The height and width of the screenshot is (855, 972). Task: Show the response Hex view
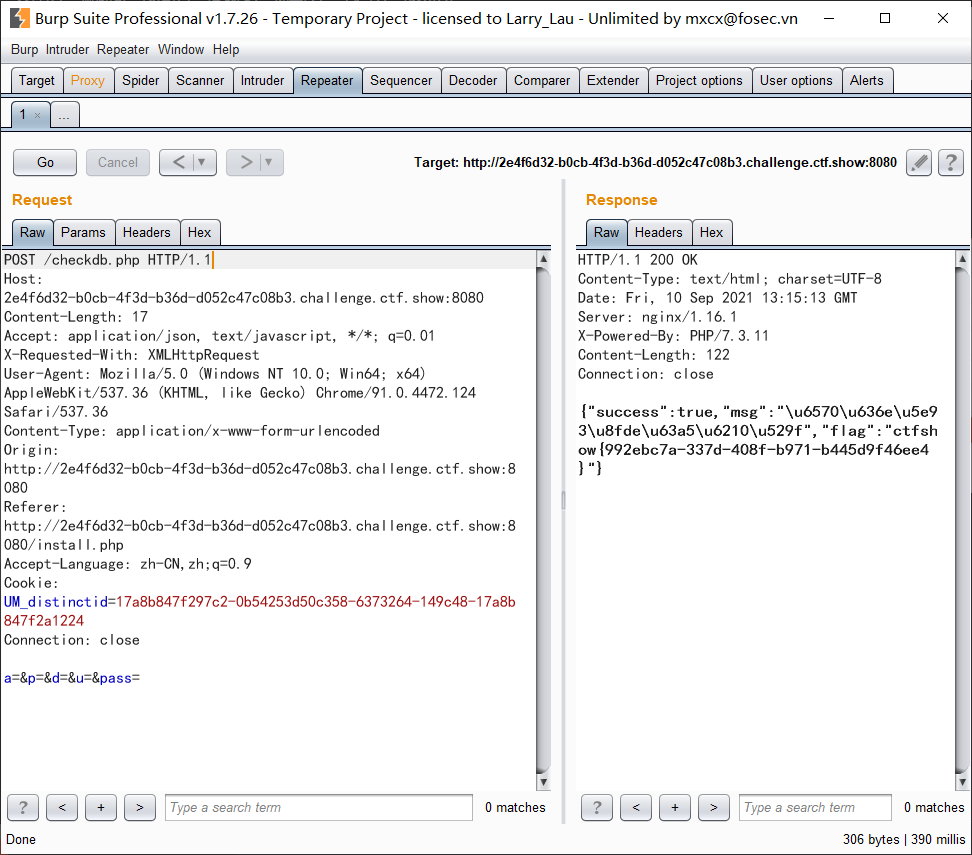pyautogui.click(x=712, y=233)
